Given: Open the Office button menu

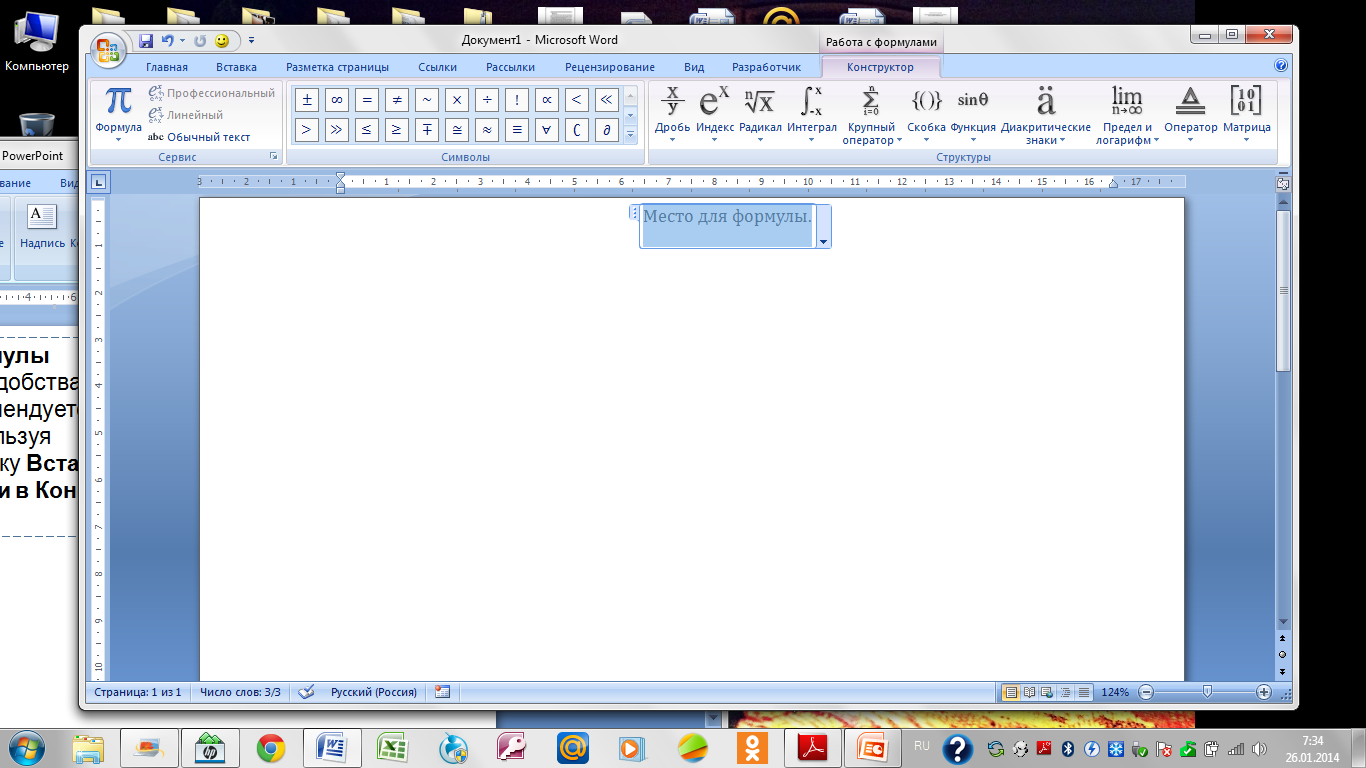Looking at the screenshot, I should (108, 48).
